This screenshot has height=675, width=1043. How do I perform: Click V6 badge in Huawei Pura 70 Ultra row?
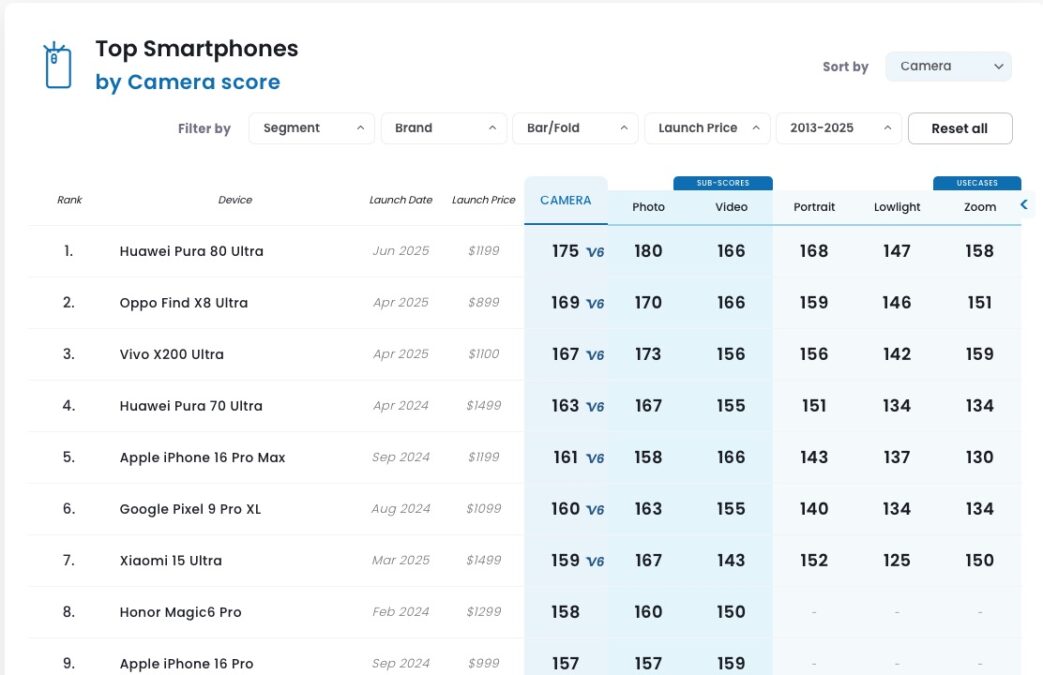pyautogui.click(x=595, y=407)
